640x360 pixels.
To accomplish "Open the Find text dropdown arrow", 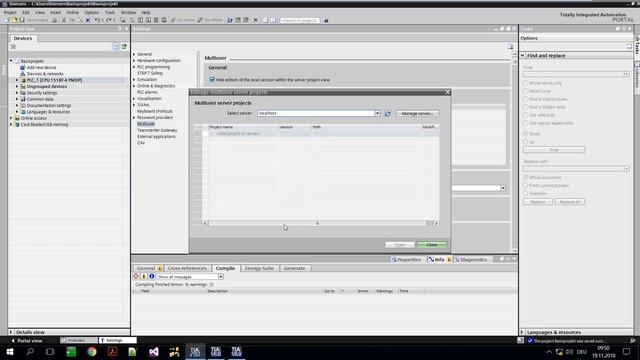I will (x=627, y=74).
